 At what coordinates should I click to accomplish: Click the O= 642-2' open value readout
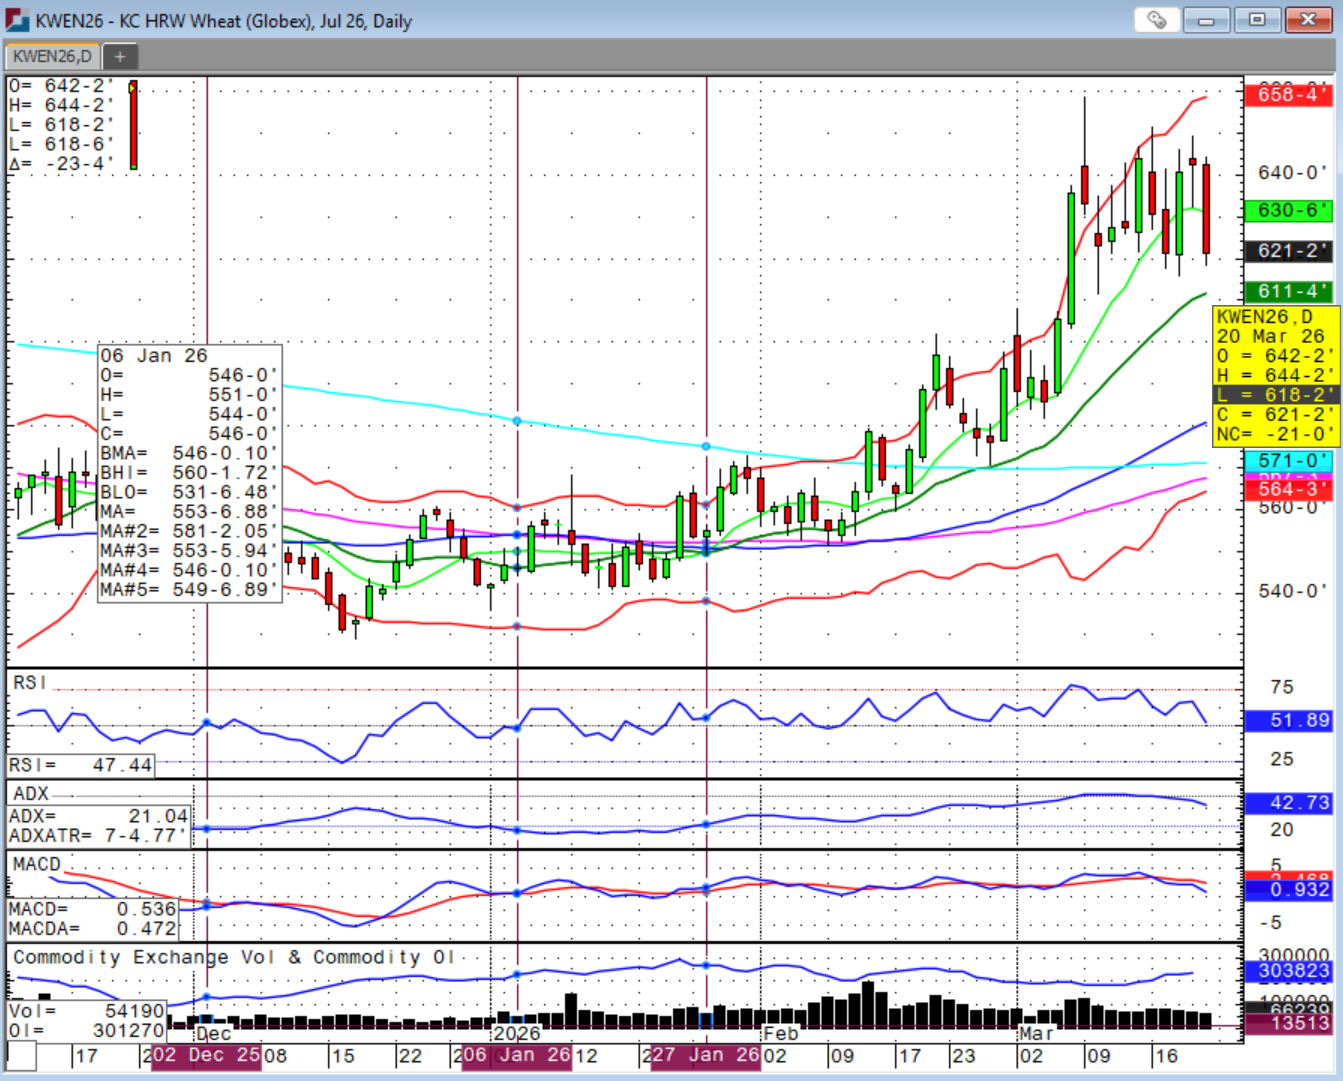pos(62,86)
